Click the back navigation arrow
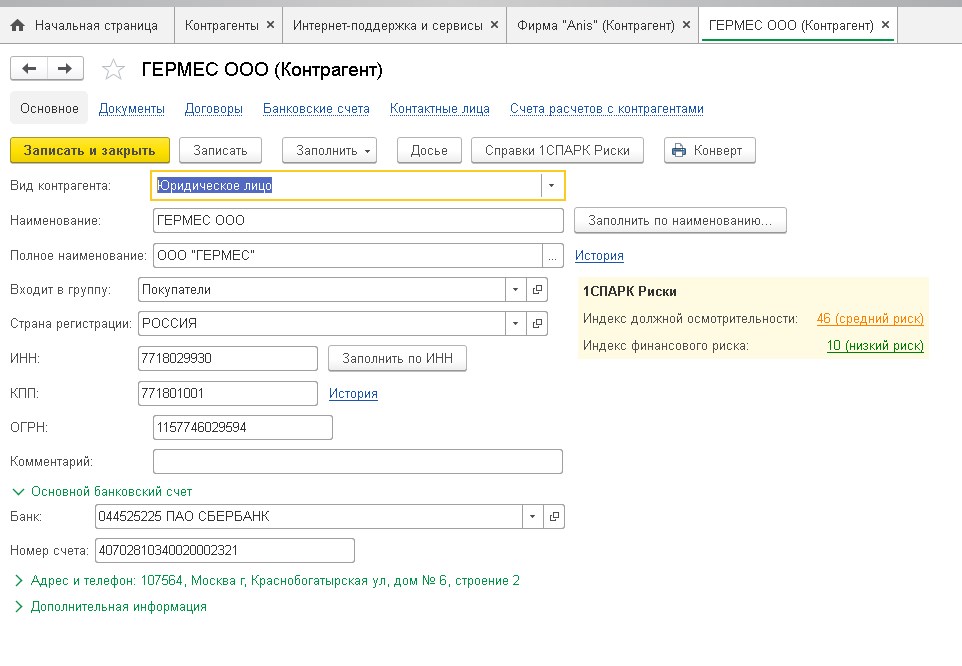This screenshot has width=962, height=666. pyautogui.click(x=29, y=68)
